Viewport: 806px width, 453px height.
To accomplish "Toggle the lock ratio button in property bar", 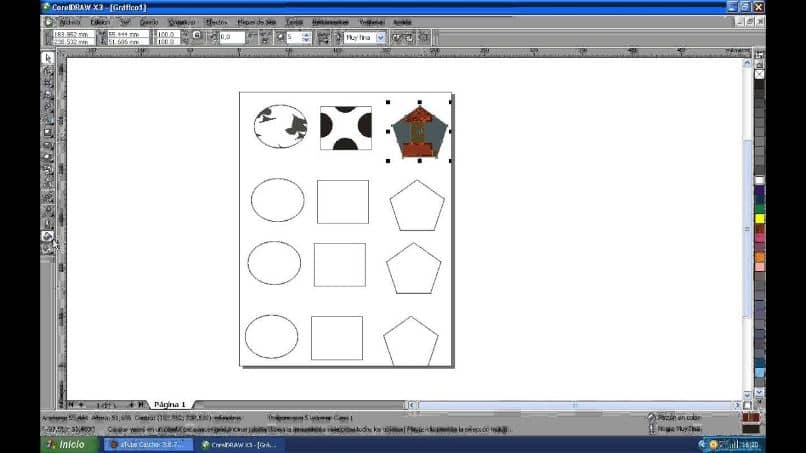I will [x=197, y=35].
